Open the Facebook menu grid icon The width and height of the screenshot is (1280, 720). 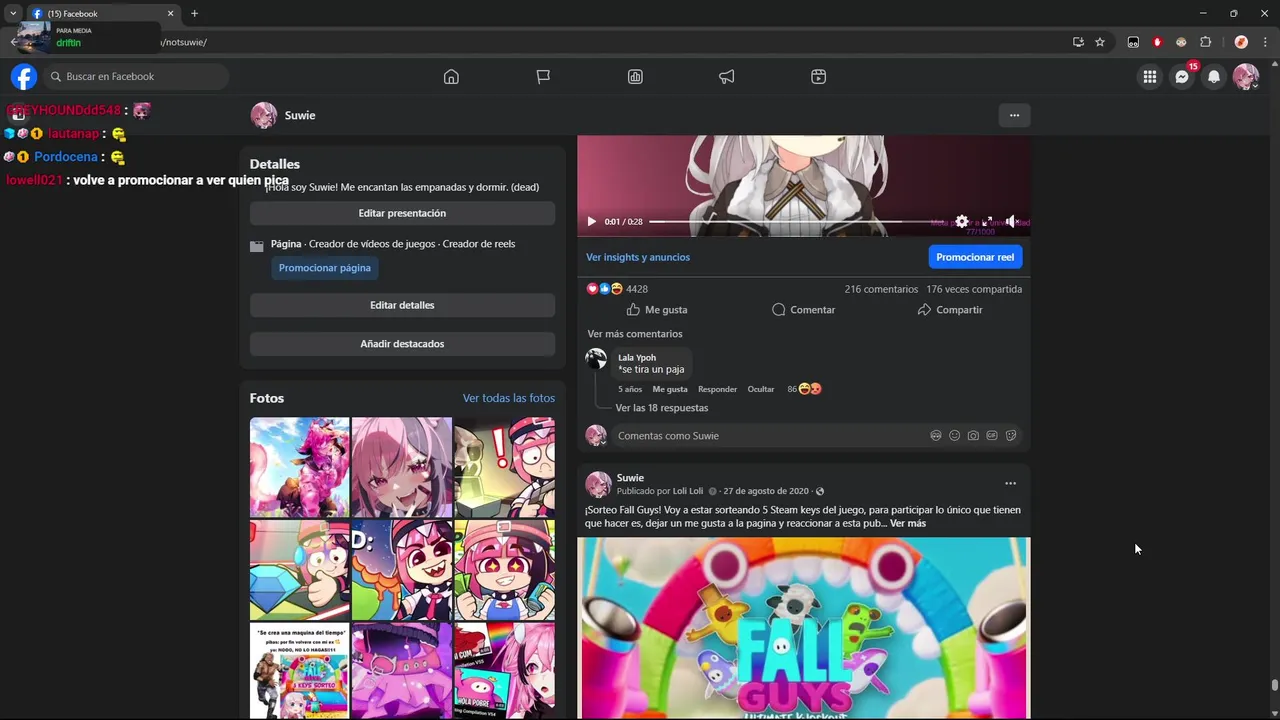click(1150, 77)
